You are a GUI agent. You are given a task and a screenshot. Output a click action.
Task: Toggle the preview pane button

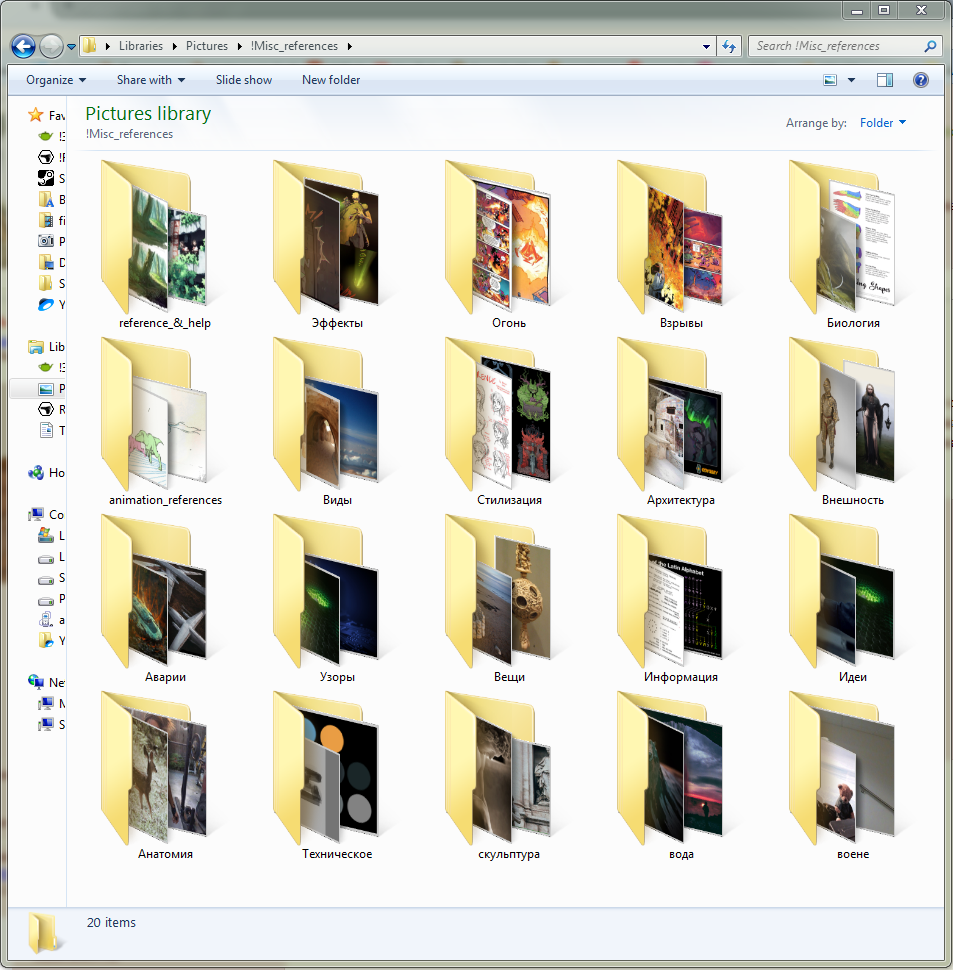click(885, 80)
